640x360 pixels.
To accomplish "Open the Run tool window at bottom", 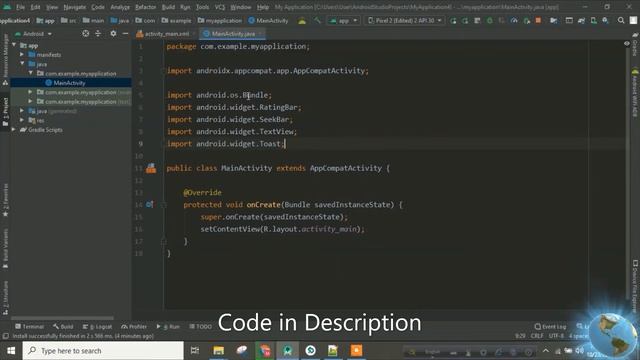I will (x=168, y=327).
